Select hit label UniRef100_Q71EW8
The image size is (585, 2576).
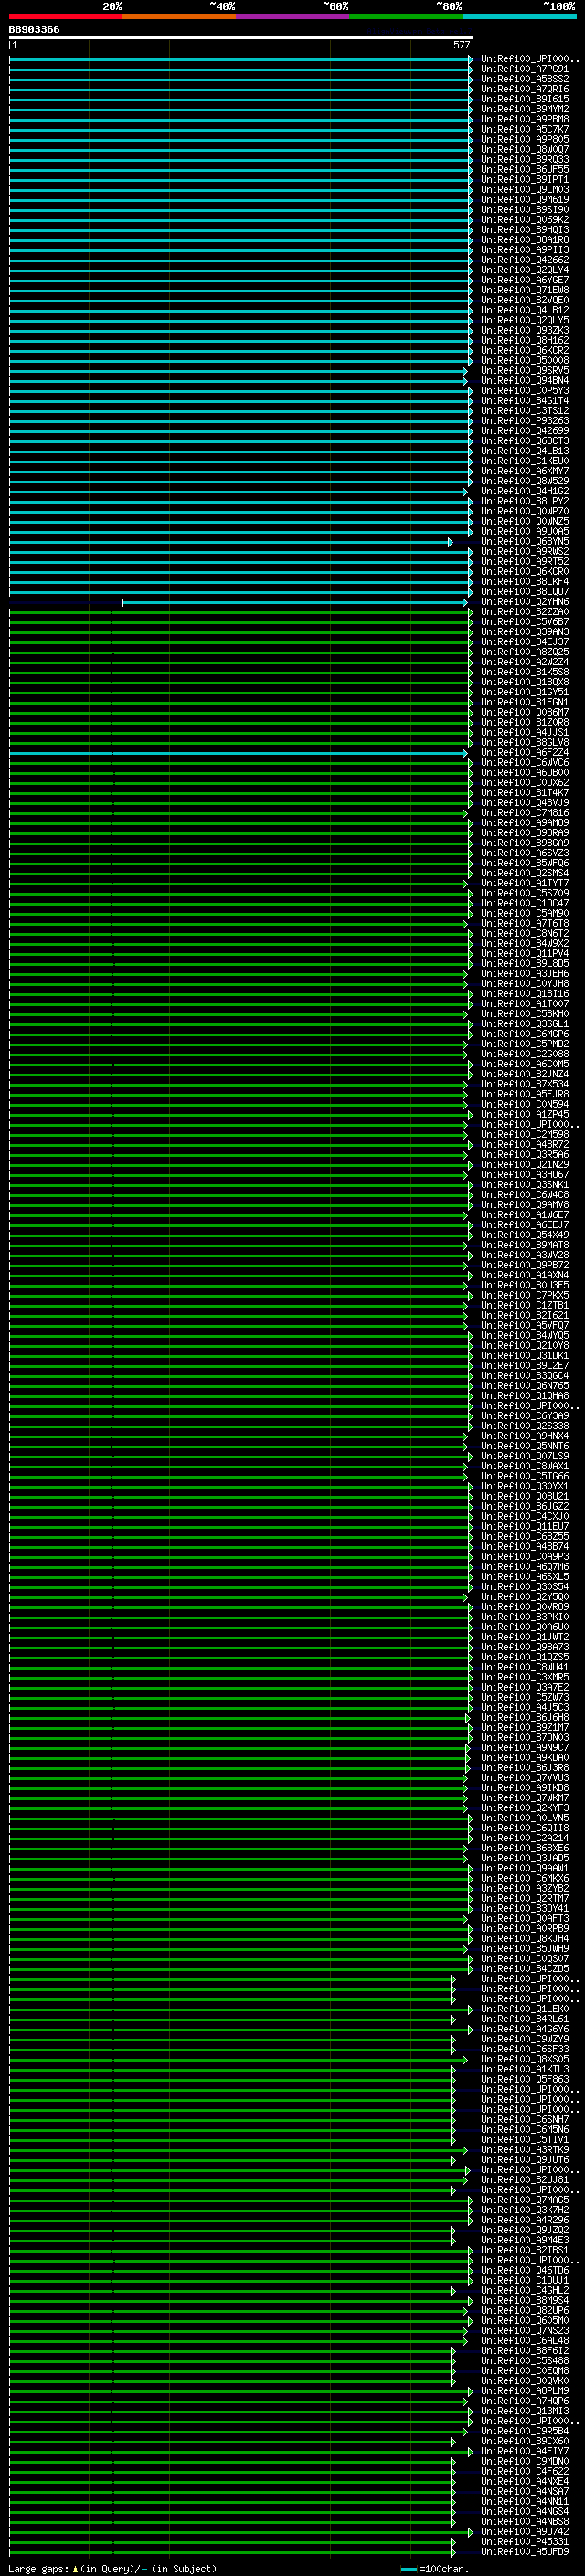tap(525, 290)
